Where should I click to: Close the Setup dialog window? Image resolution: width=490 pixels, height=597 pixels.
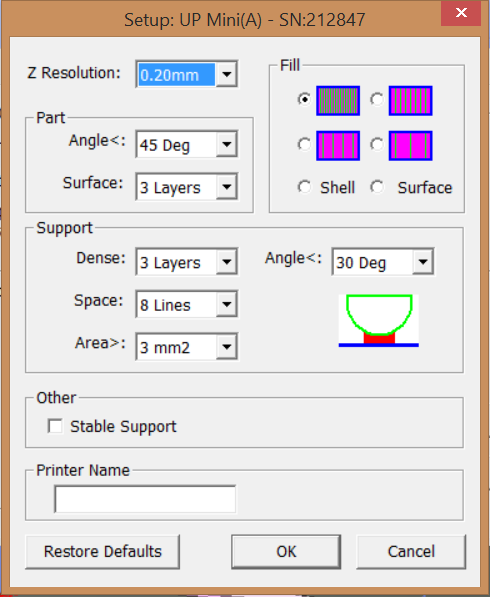point(461,13)
